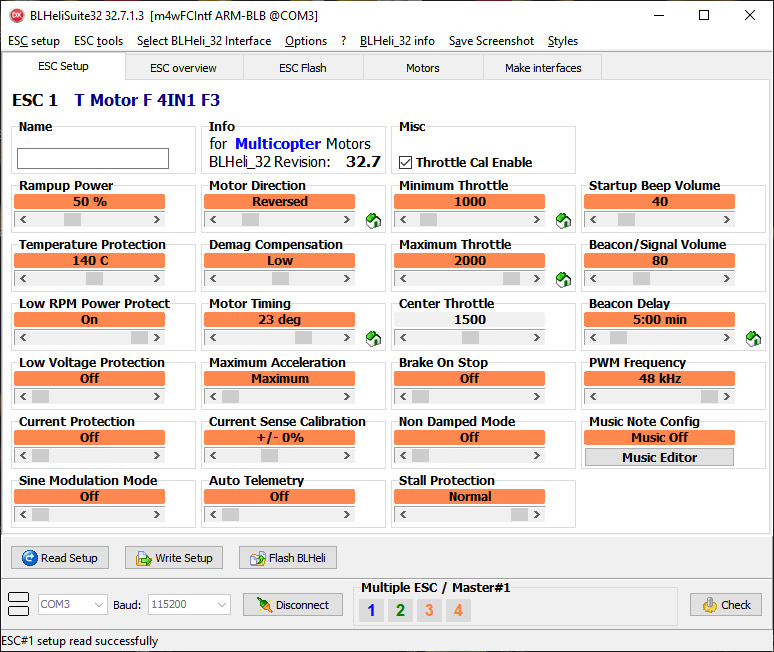The image size is (774, 652).
Task: Decrease Stall Protection with left arrow
Action: coord(403,515)
